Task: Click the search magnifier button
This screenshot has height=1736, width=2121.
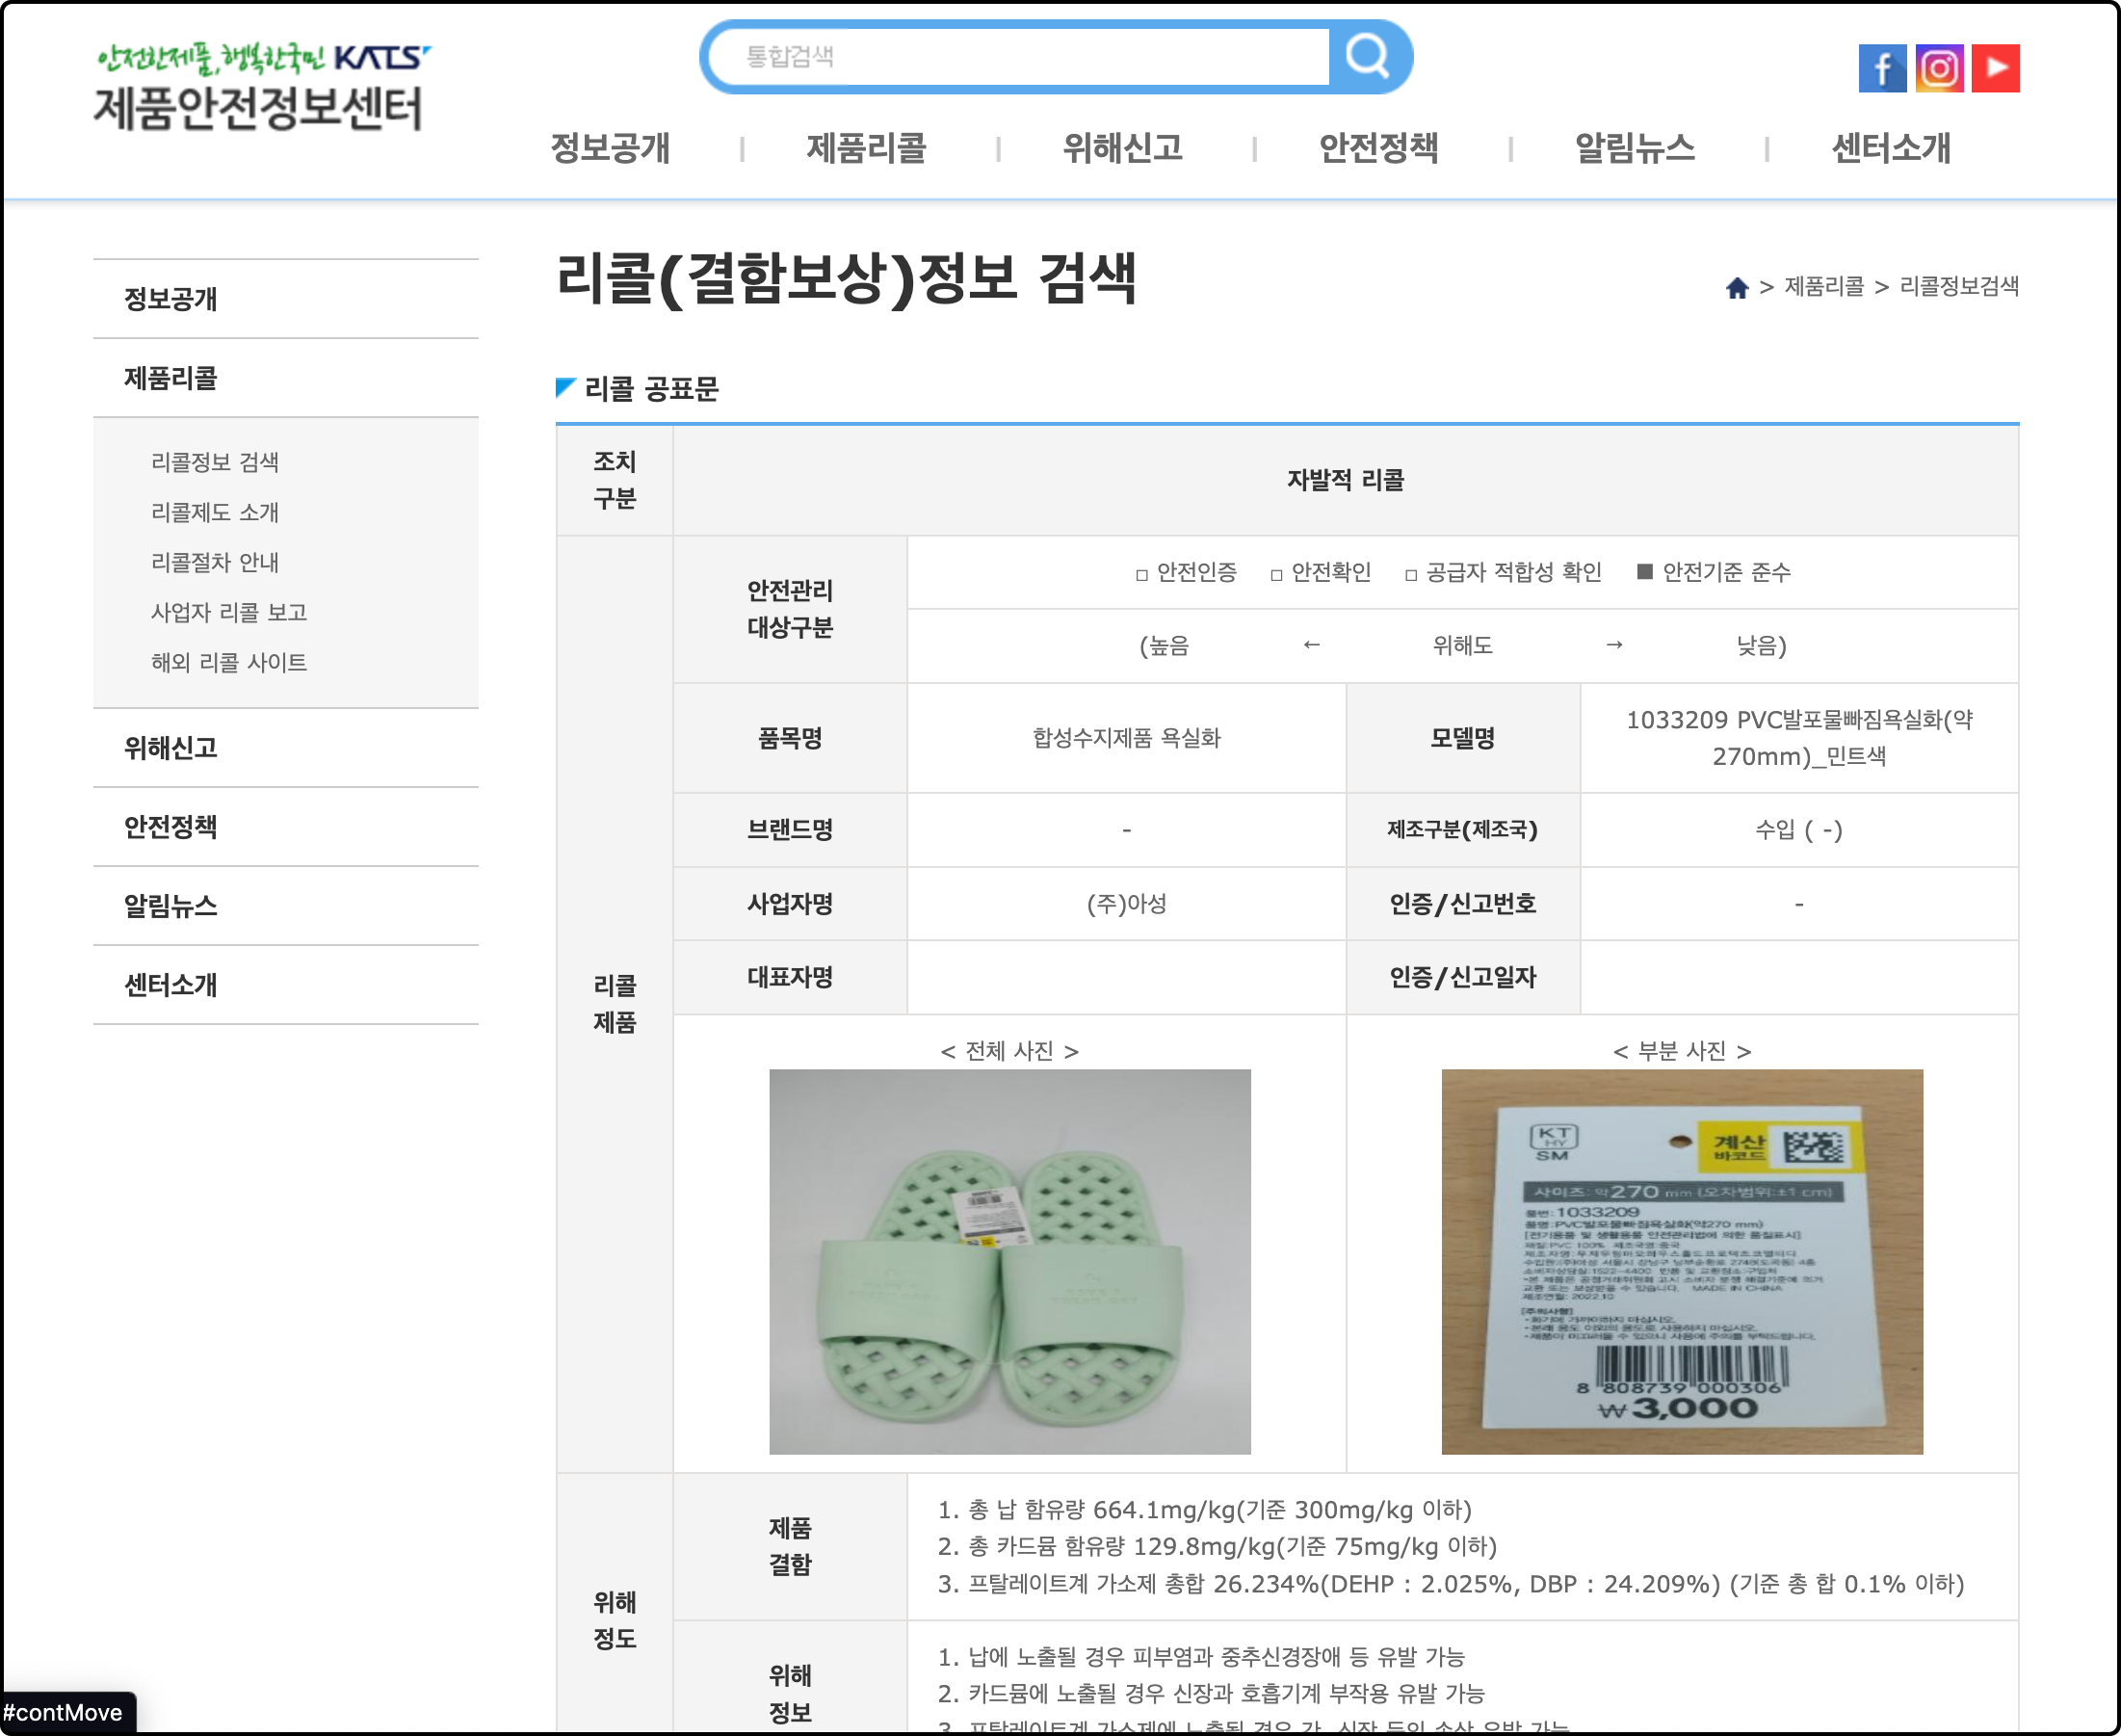Action: [1367, 56]
